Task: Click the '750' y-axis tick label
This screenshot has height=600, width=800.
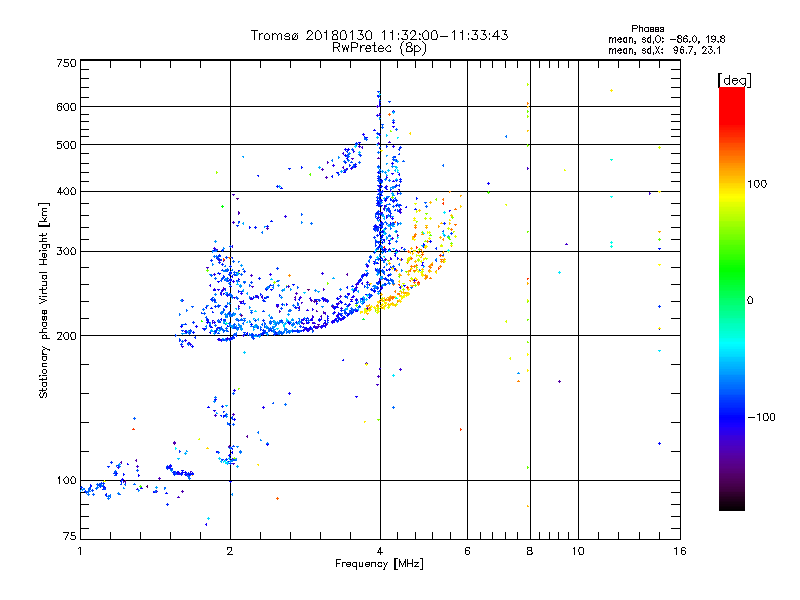Action: [66, 63]
